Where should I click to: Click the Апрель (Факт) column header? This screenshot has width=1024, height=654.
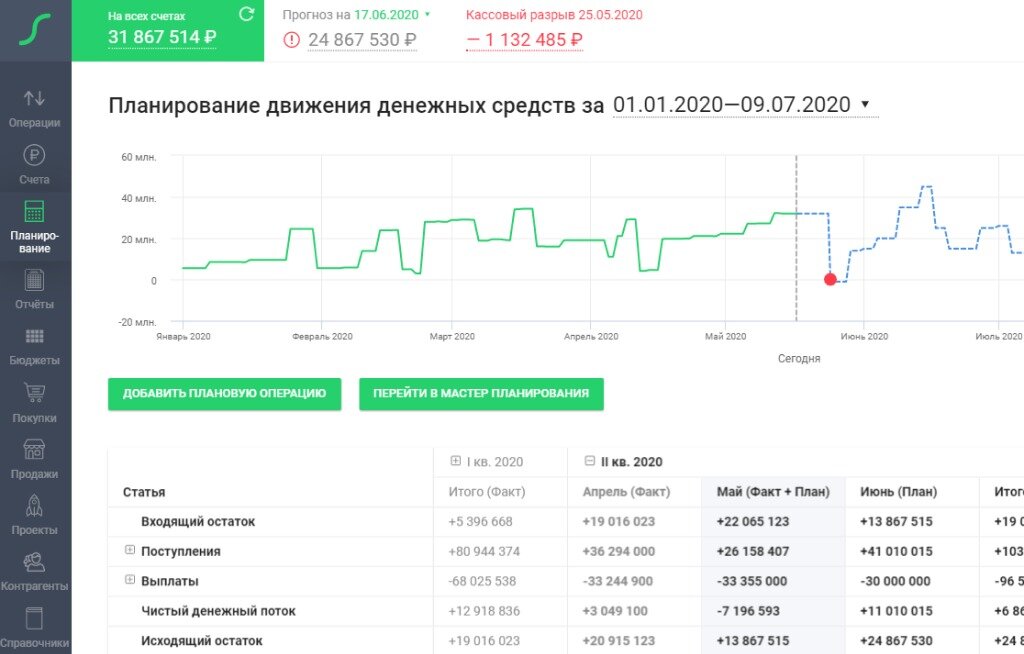(x=626, y=491)
